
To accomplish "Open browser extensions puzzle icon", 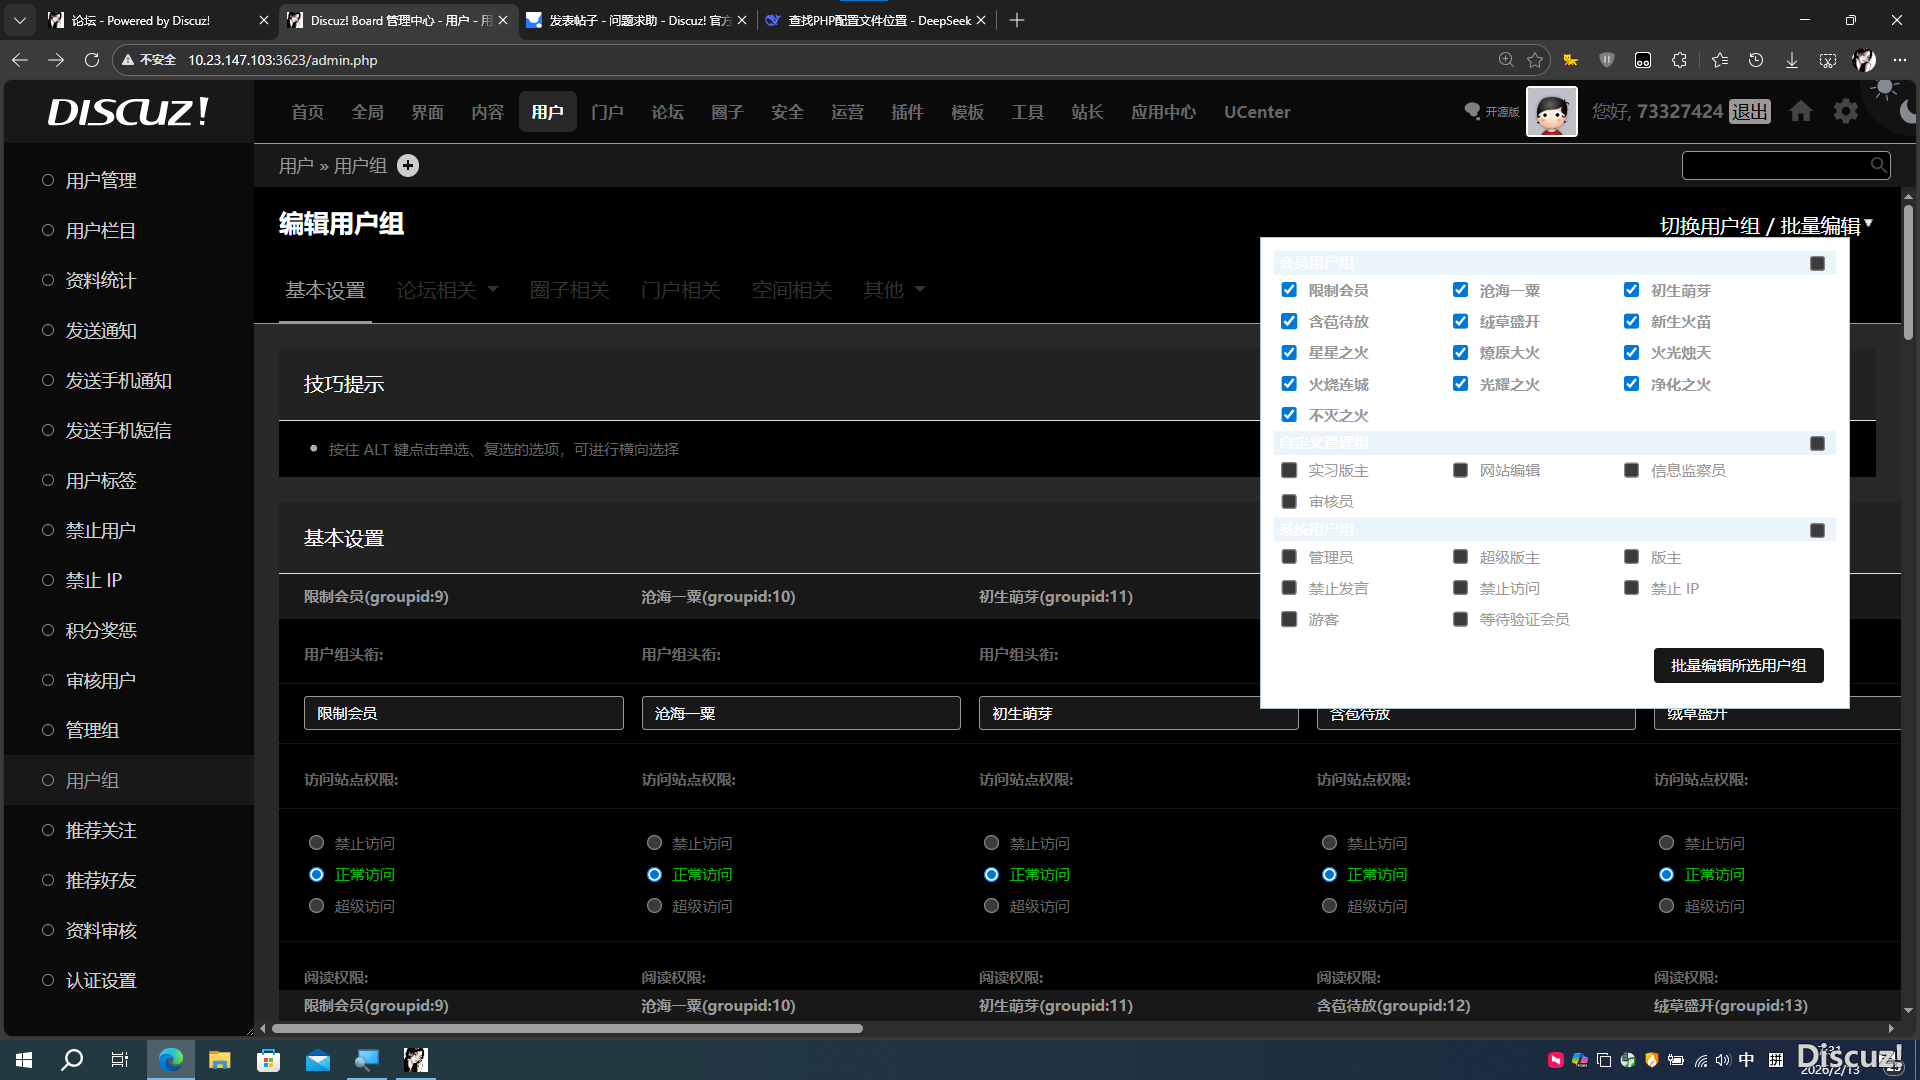I will [x=1679, y=60].
